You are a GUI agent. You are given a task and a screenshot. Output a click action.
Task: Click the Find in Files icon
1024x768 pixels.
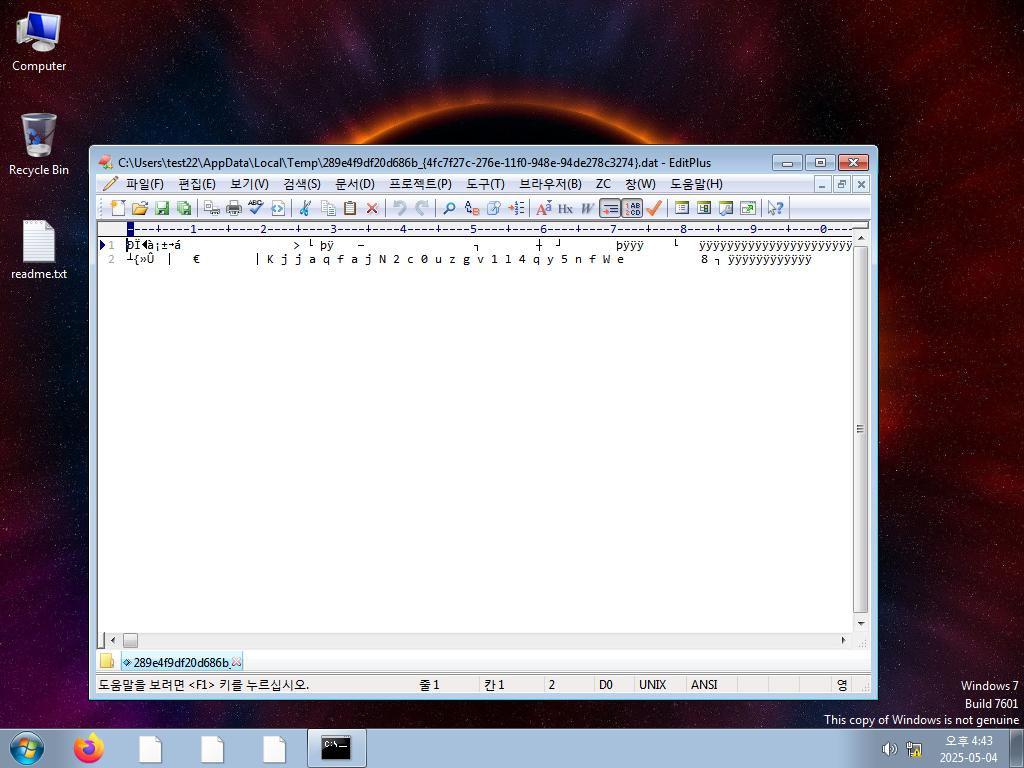click(x=494, y=208)
